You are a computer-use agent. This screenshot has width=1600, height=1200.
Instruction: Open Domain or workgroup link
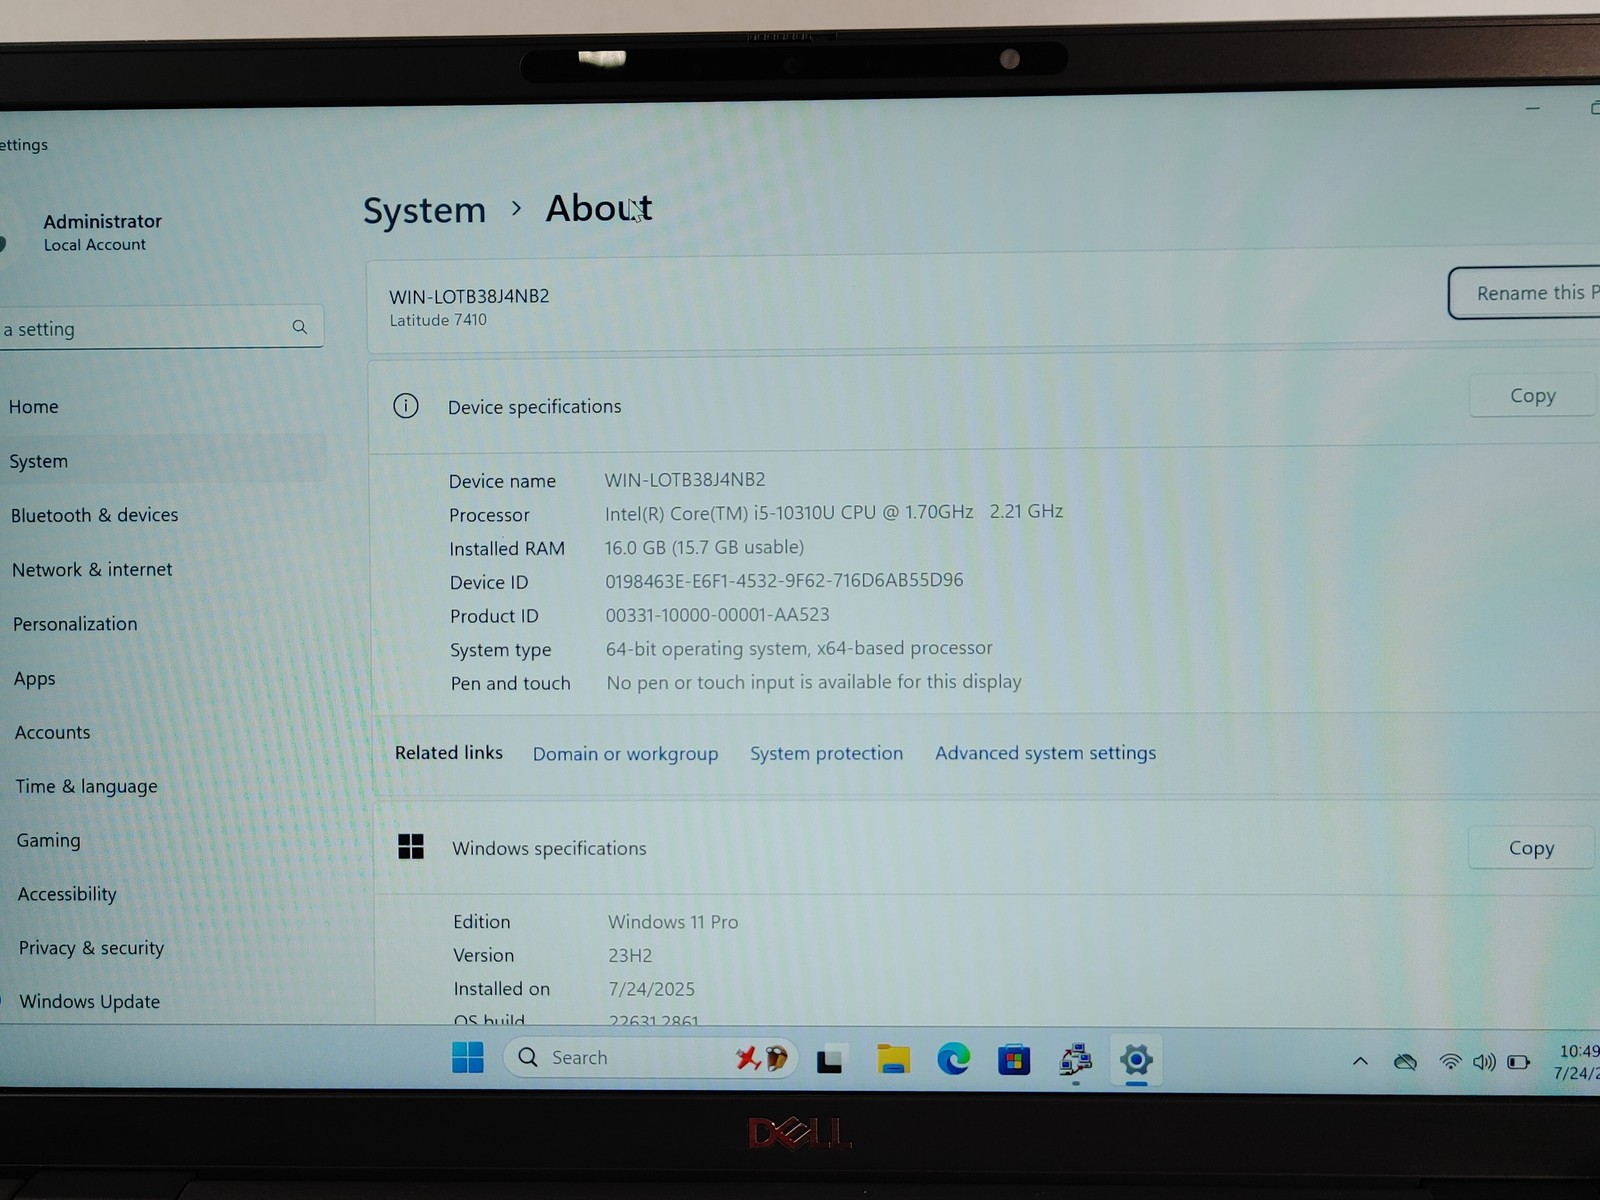pyautogui.click(x=625, y=754)
